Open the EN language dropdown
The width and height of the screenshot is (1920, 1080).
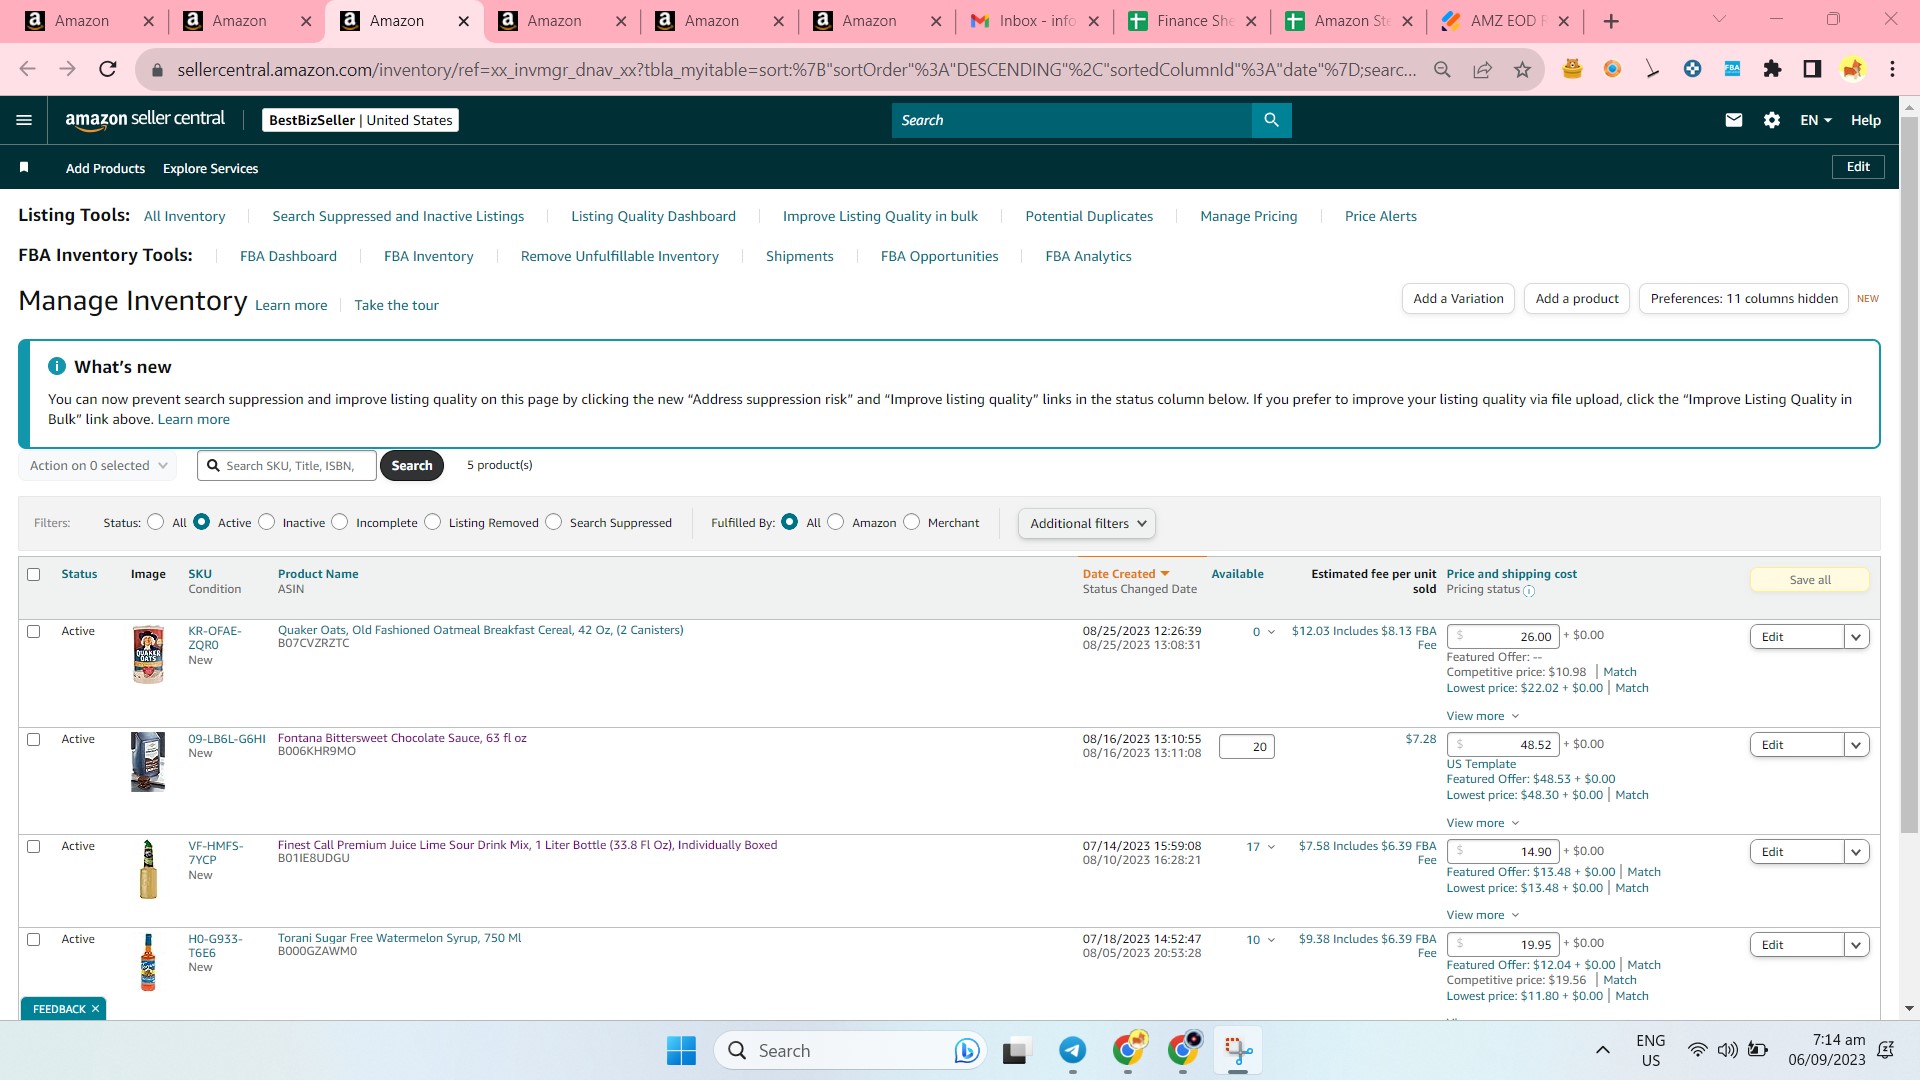click(x=1816, y=120)
